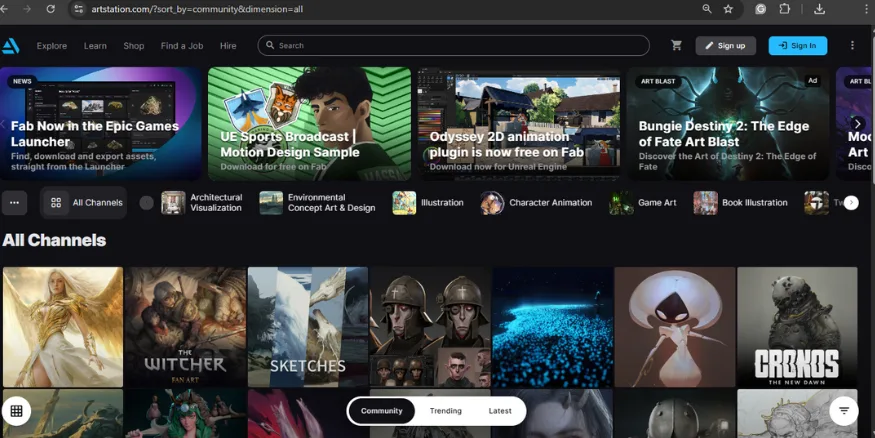Image resolution: width=875 pixels, height=438 pixels.
Task: Open the shopping cart icon
Action: click(x=676, y=46)
